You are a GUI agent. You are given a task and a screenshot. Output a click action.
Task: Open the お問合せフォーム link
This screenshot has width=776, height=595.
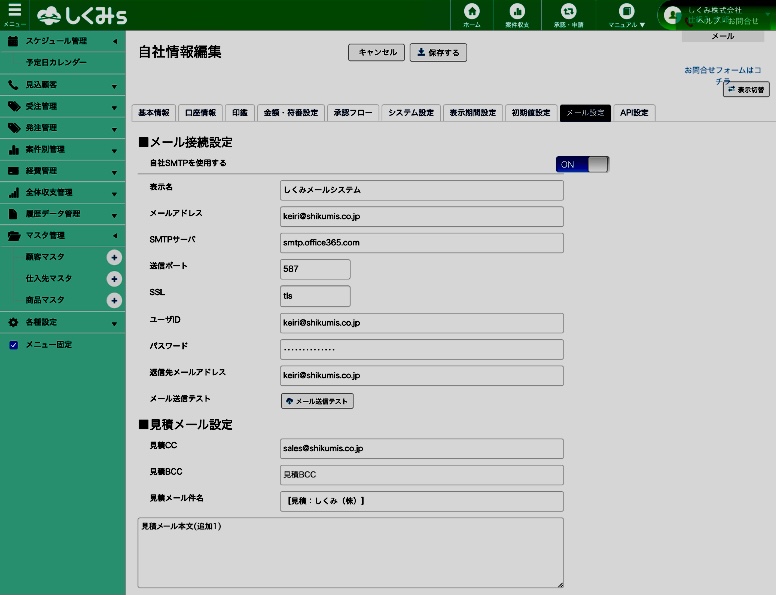click(x=723, y=75)
